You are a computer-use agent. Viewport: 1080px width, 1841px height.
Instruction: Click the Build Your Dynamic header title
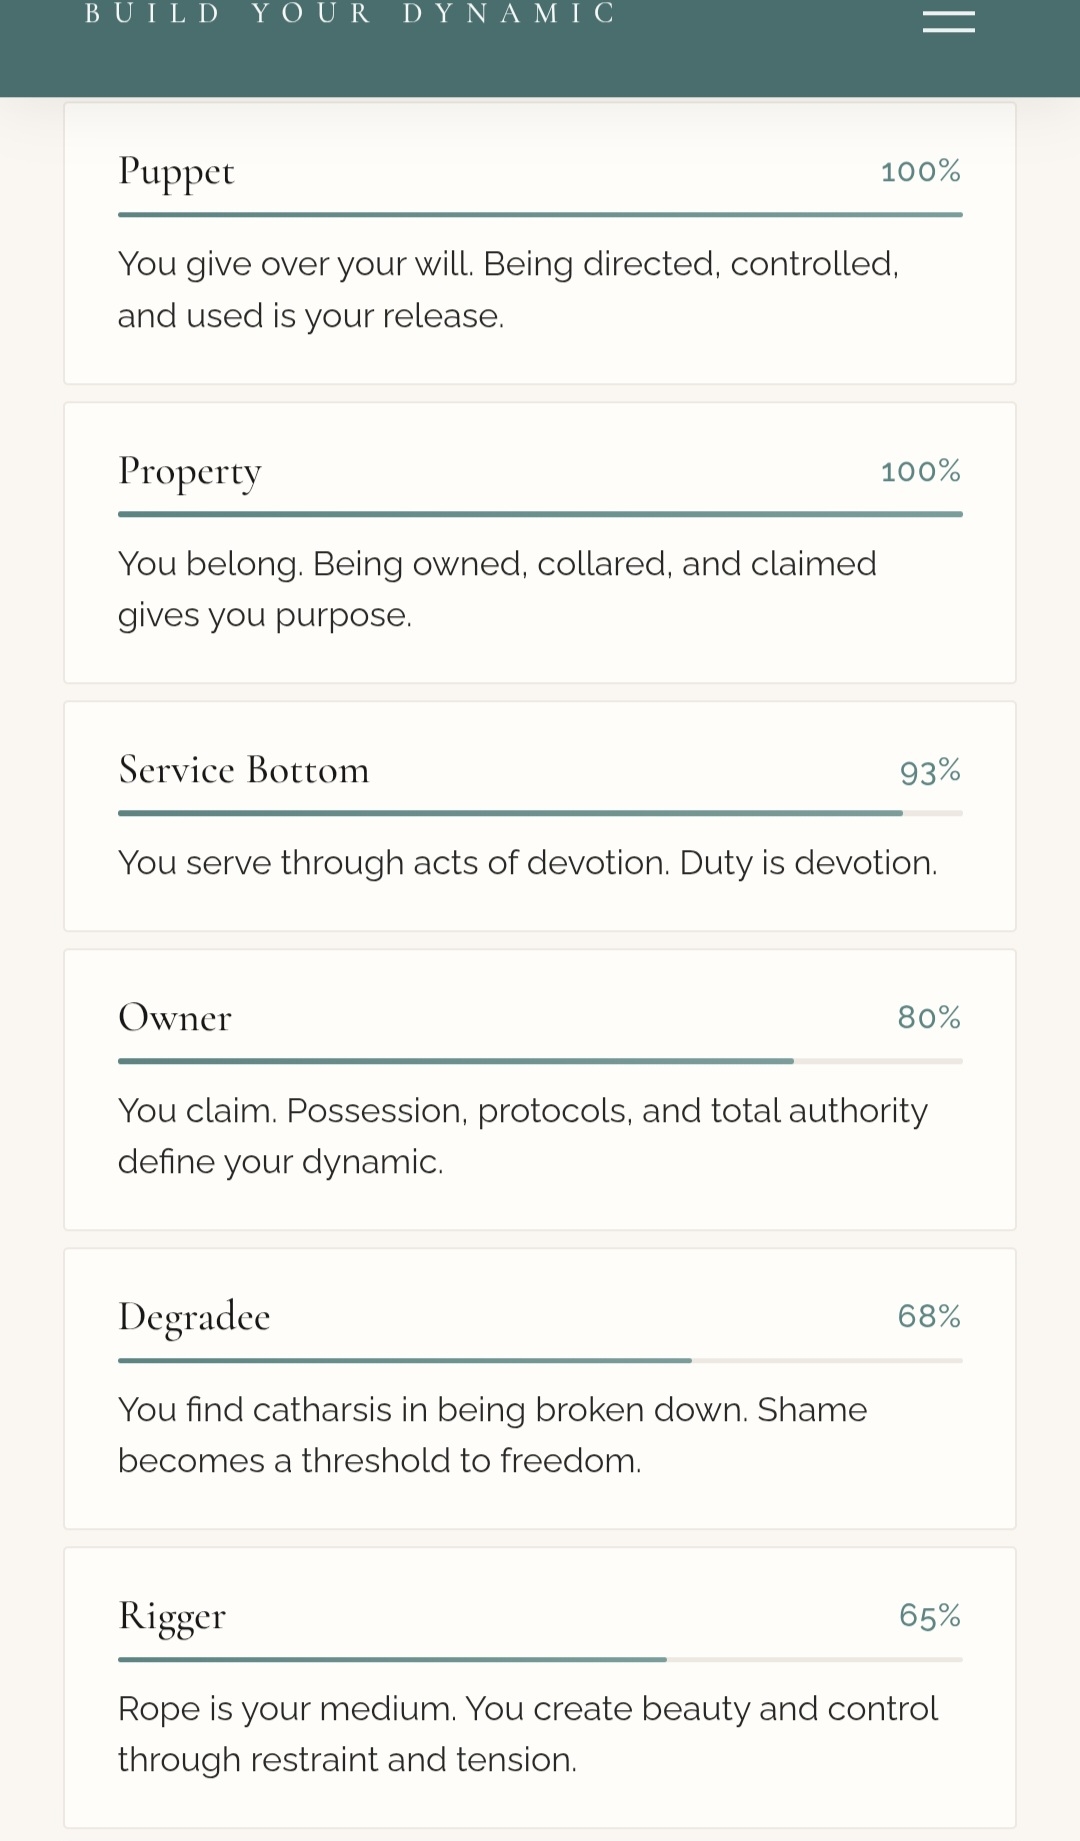coord(350,14)
